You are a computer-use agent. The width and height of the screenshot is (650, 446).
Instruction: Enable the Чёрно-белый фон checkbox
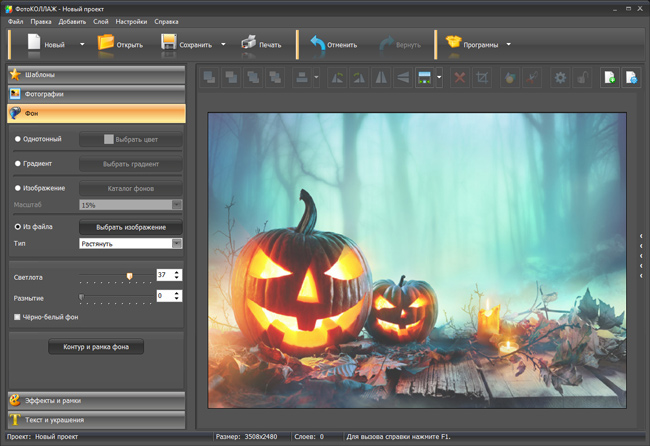(18, 317)
